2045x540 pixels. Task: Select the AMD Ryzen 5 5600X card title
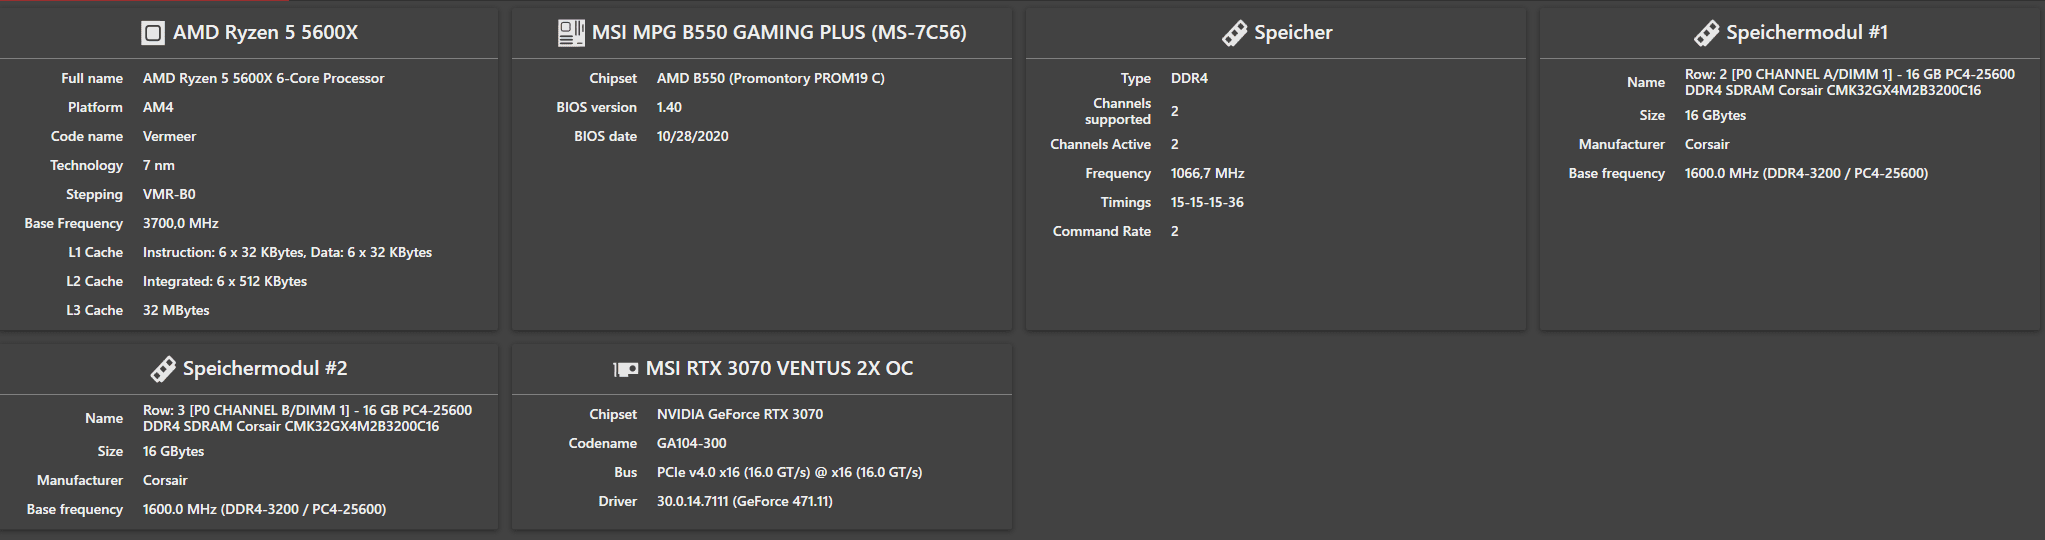[265, 33]
